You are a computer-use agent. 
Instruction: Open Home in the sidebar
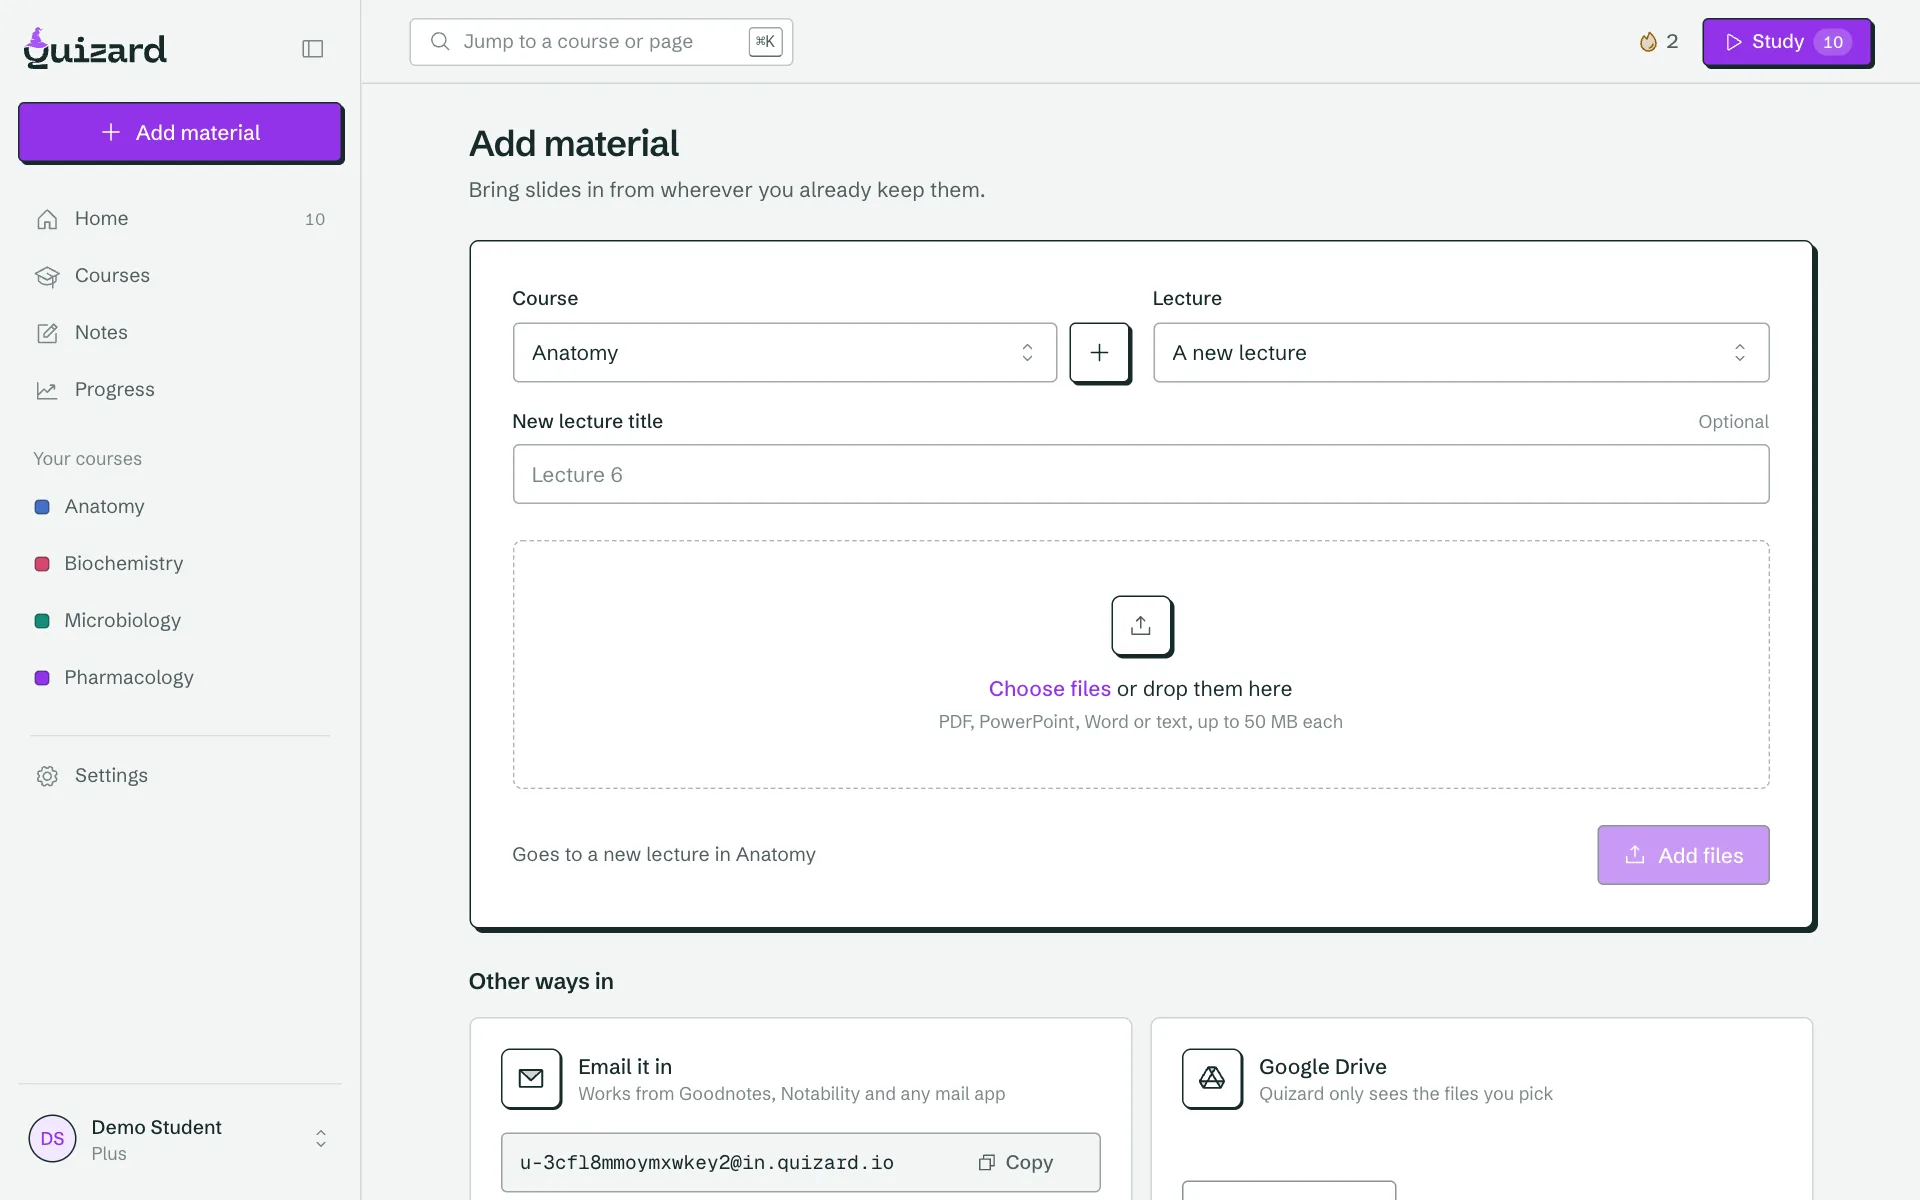click(180, 219)
